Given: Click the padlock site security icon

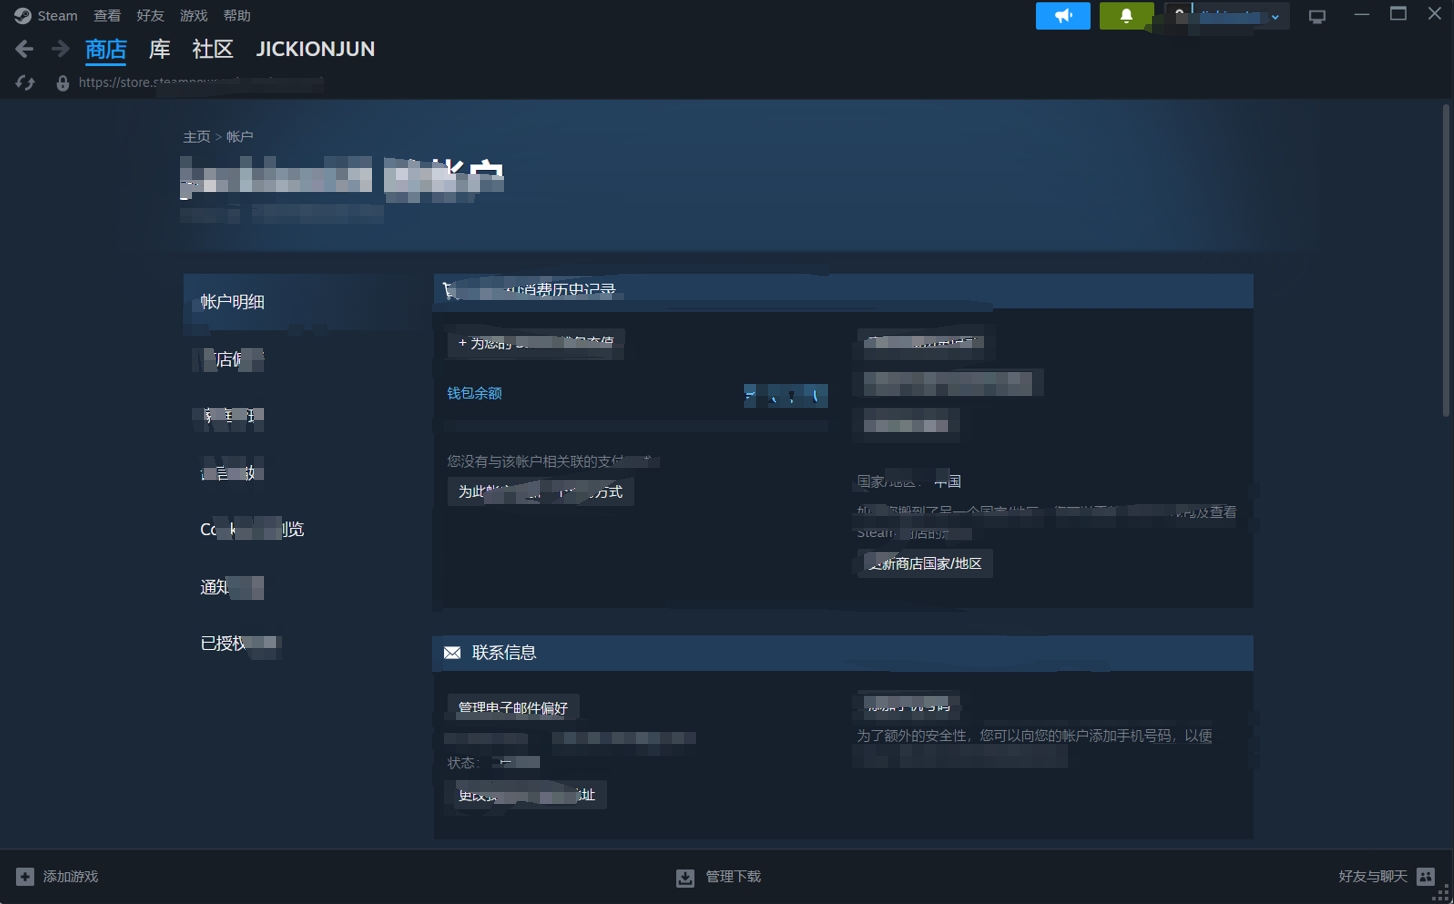Looking at the screenshot, I should 62,83.
